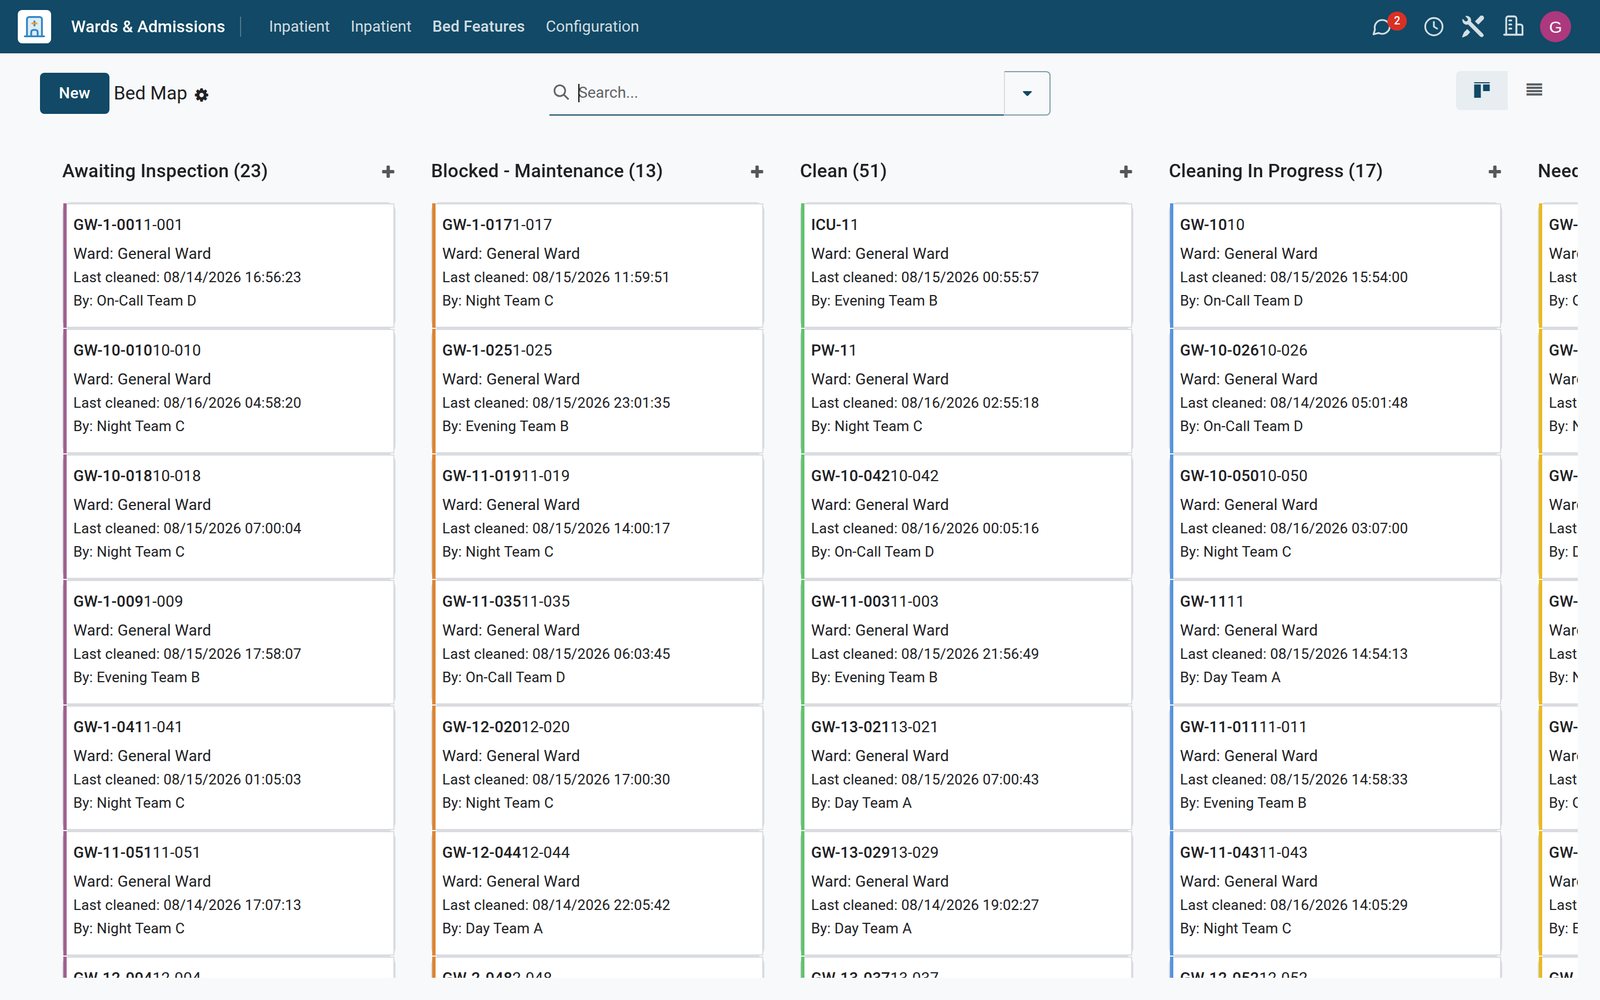Expand the search options dropdown arrow
This screenshot has height=1000, width=1600.
point(1027,93)
